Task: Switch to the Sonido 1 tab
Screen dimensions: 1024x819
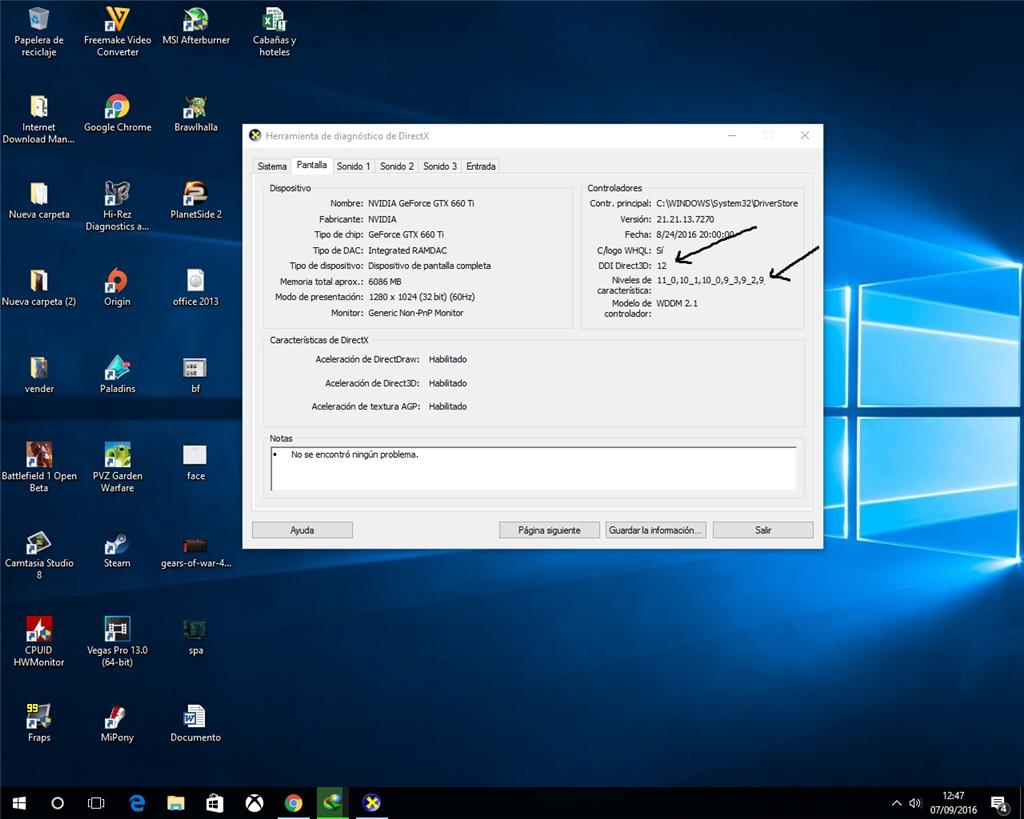Action: pos(353,166)
